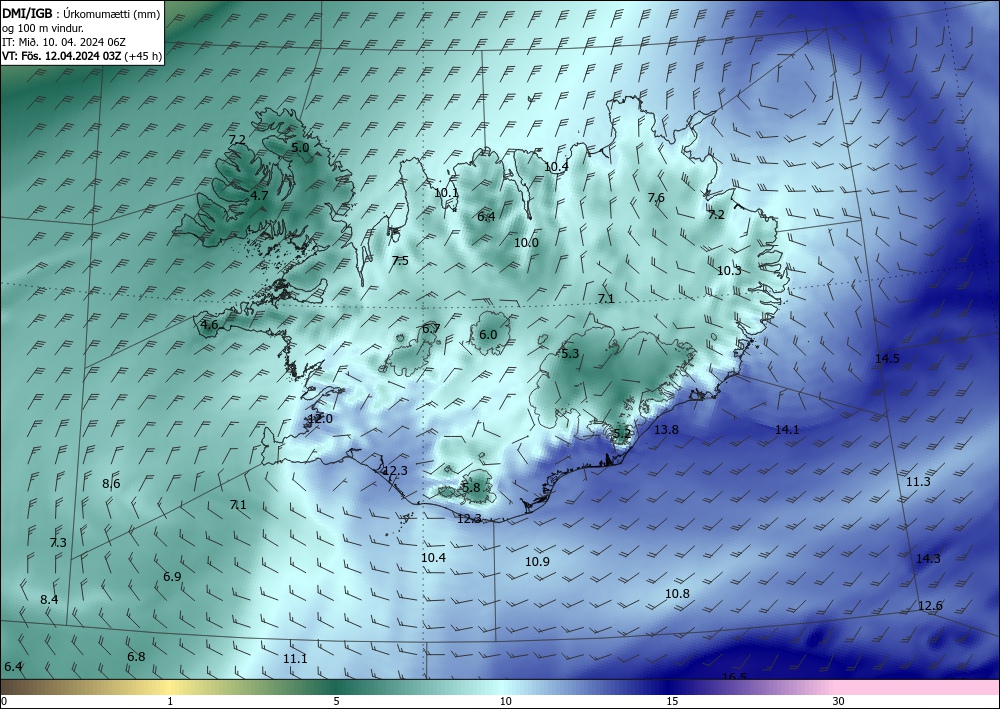The height and width of the screenshot is (709, 1000).
Task: Click the 'IT: Mið. 10. 04. 2024 06Z' line
Action: point(64,42)
